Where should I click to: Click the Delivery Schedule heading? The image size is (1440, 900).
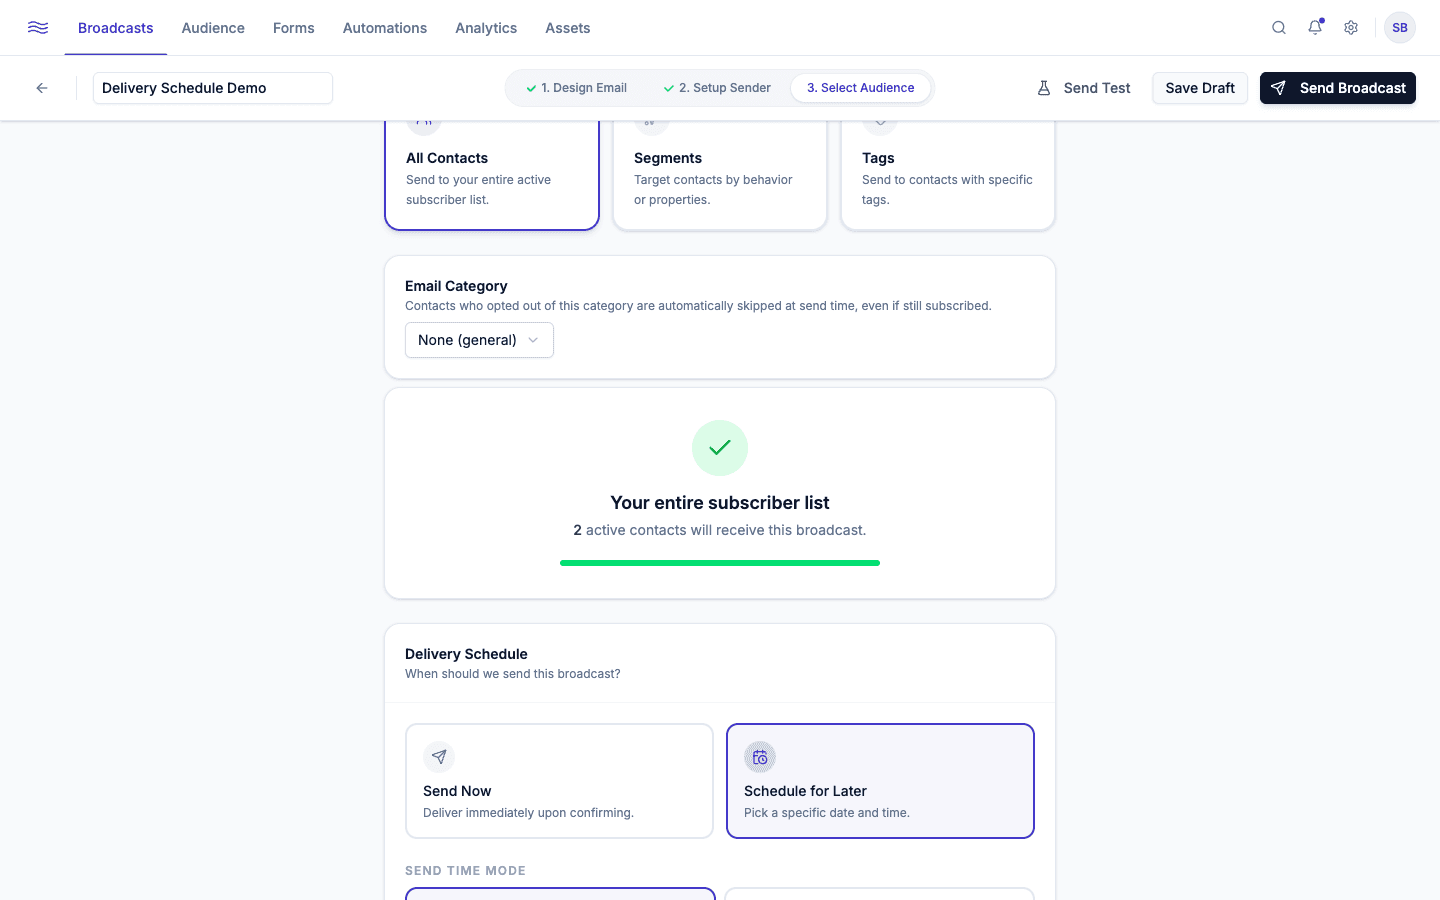point(466,654)
